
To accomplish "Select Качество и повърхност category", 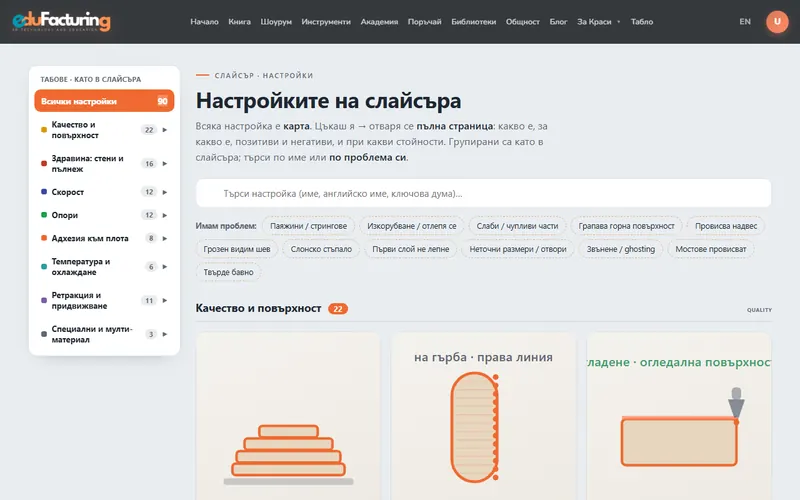I will (104, 130).
